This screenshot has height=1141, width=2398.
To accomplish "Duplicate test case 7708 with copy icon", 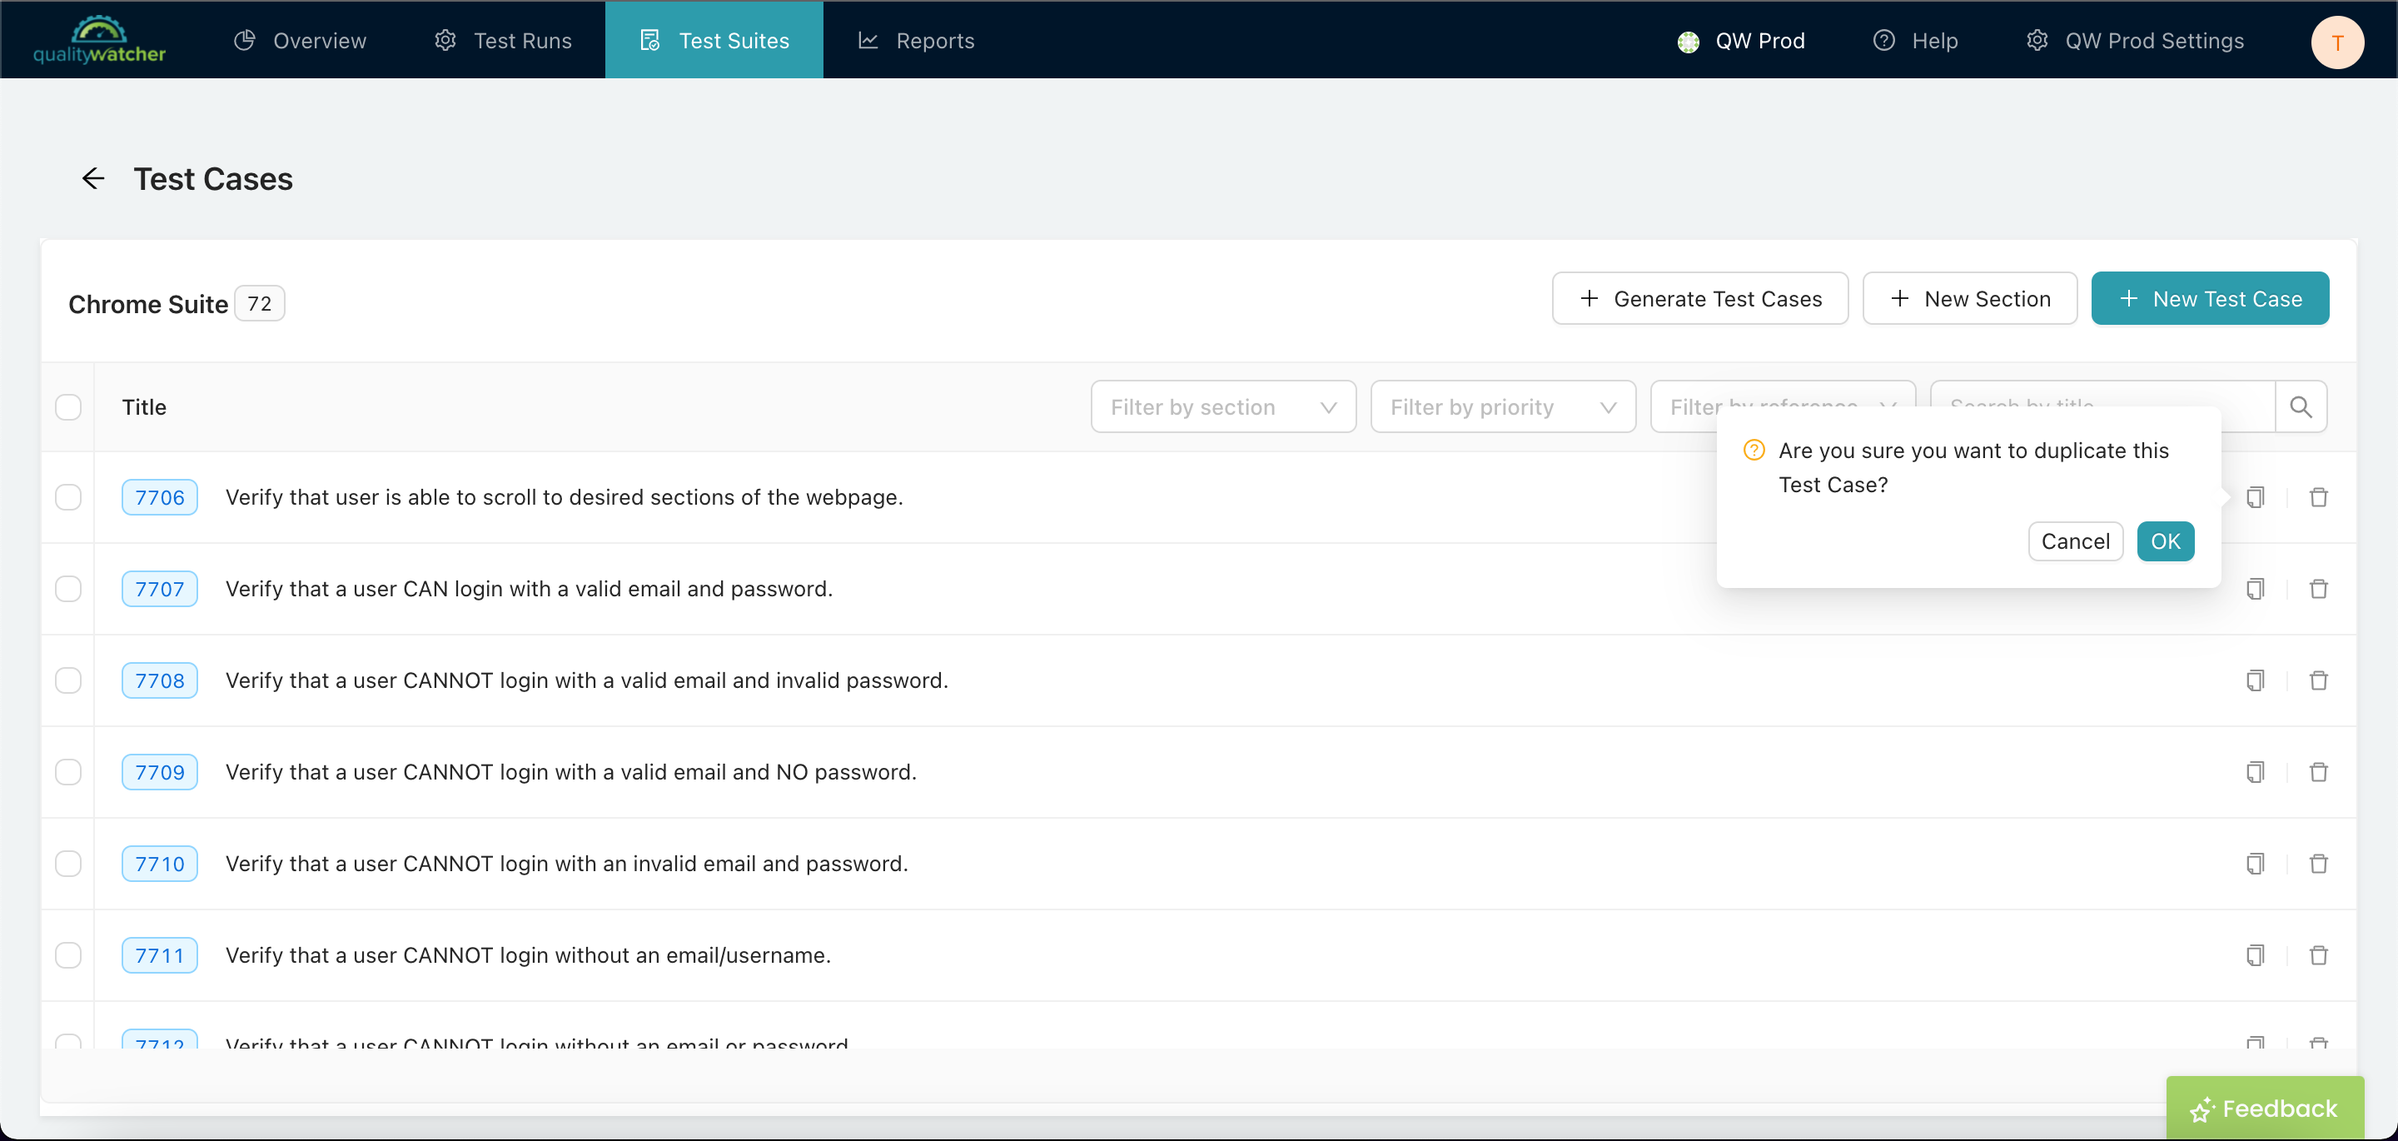I will [2255, 681].
